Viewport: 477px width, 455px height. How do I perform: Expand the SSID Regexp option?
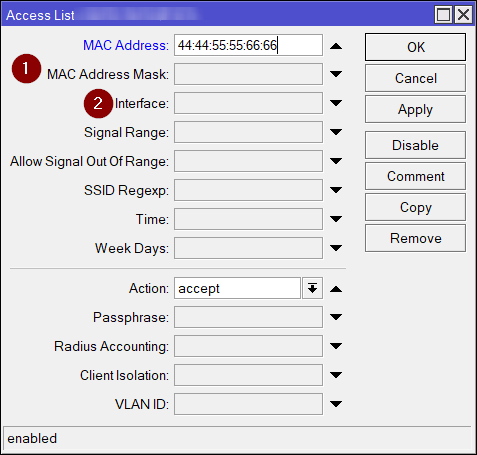[x=336, y=190]
